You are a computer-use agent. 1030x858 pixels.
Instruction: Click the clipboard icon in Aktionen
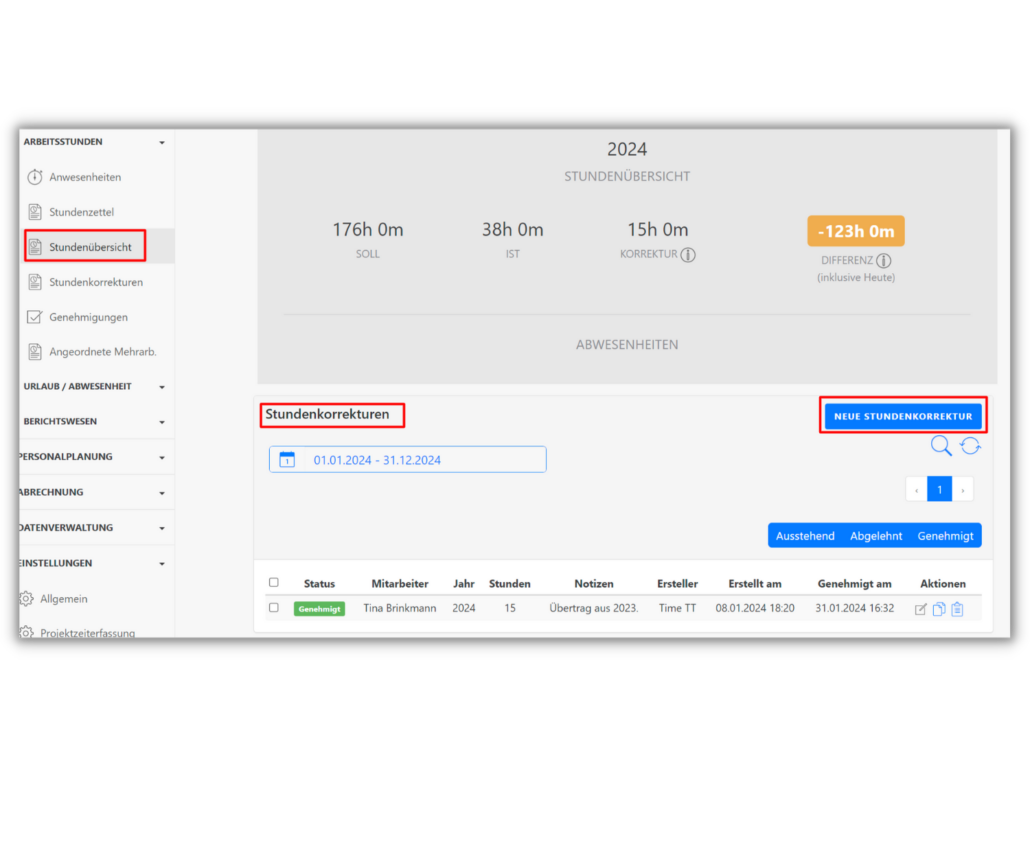click(x=957, y=609)
